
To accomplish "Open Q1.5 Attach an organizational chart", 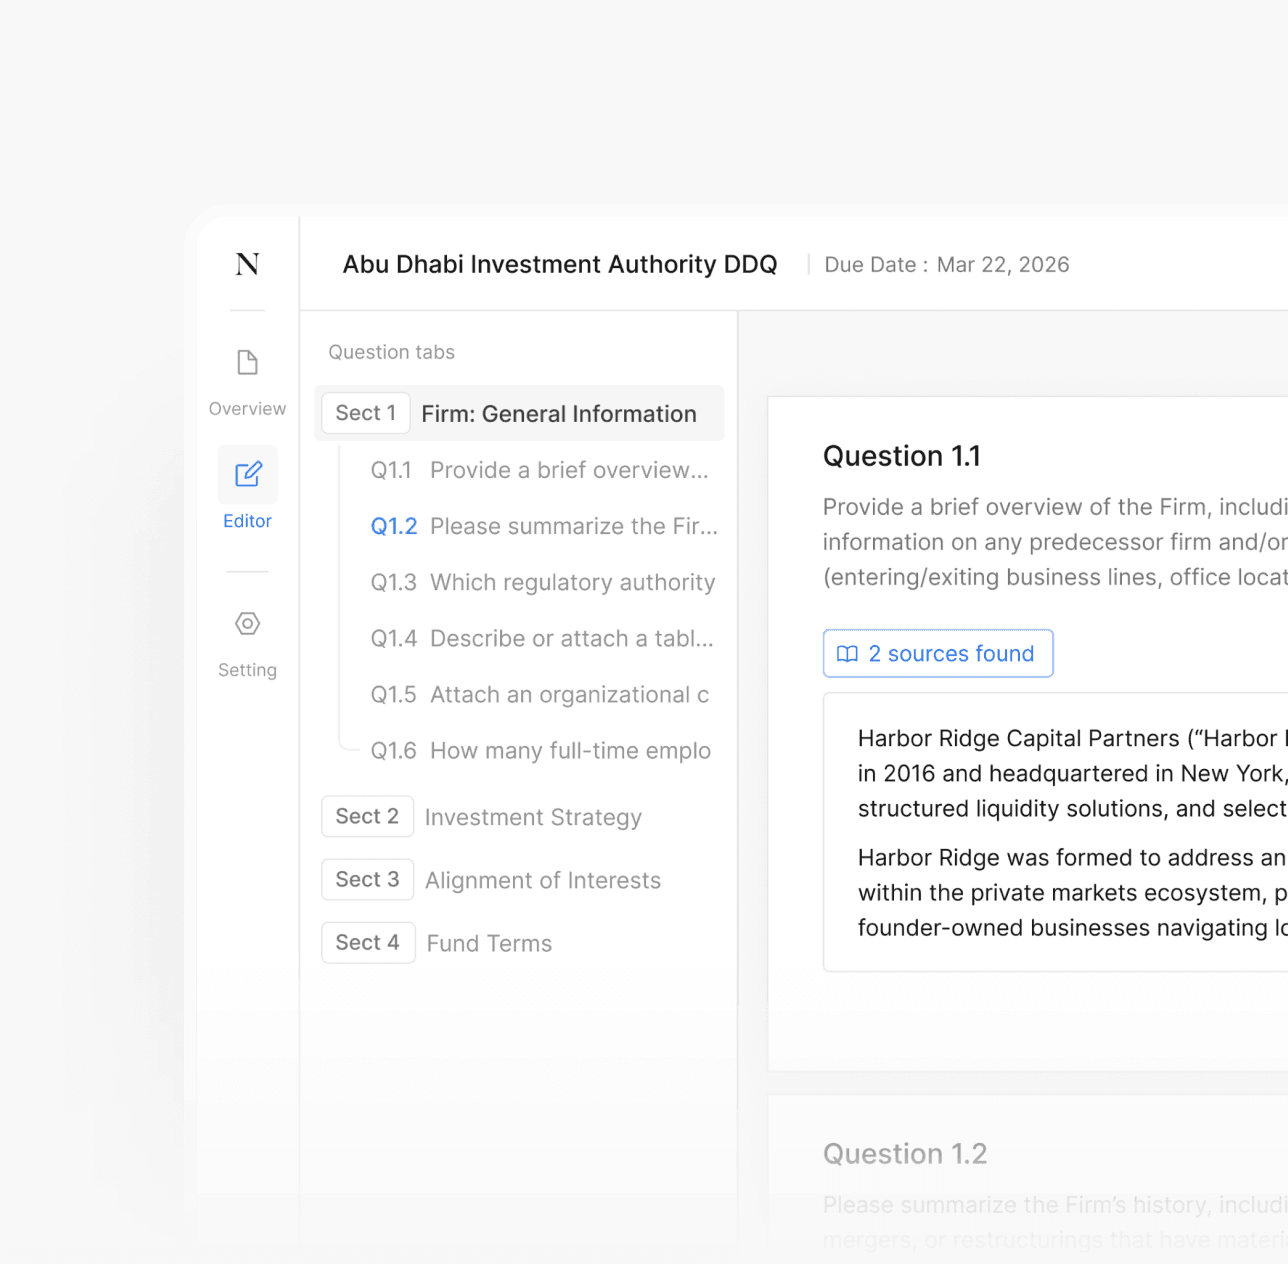I will click(540, 694).
